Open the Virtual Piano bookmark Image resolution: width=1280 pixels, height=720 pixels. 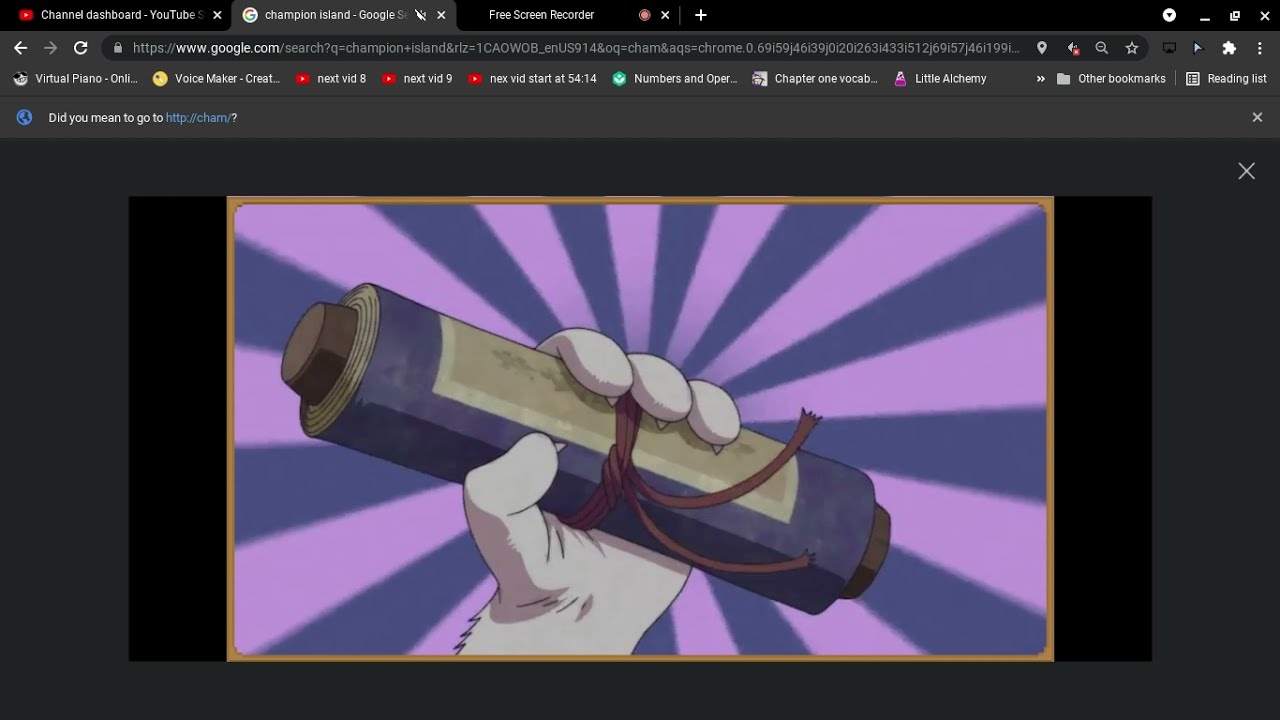pyautogui.click(x=76, y=78)
